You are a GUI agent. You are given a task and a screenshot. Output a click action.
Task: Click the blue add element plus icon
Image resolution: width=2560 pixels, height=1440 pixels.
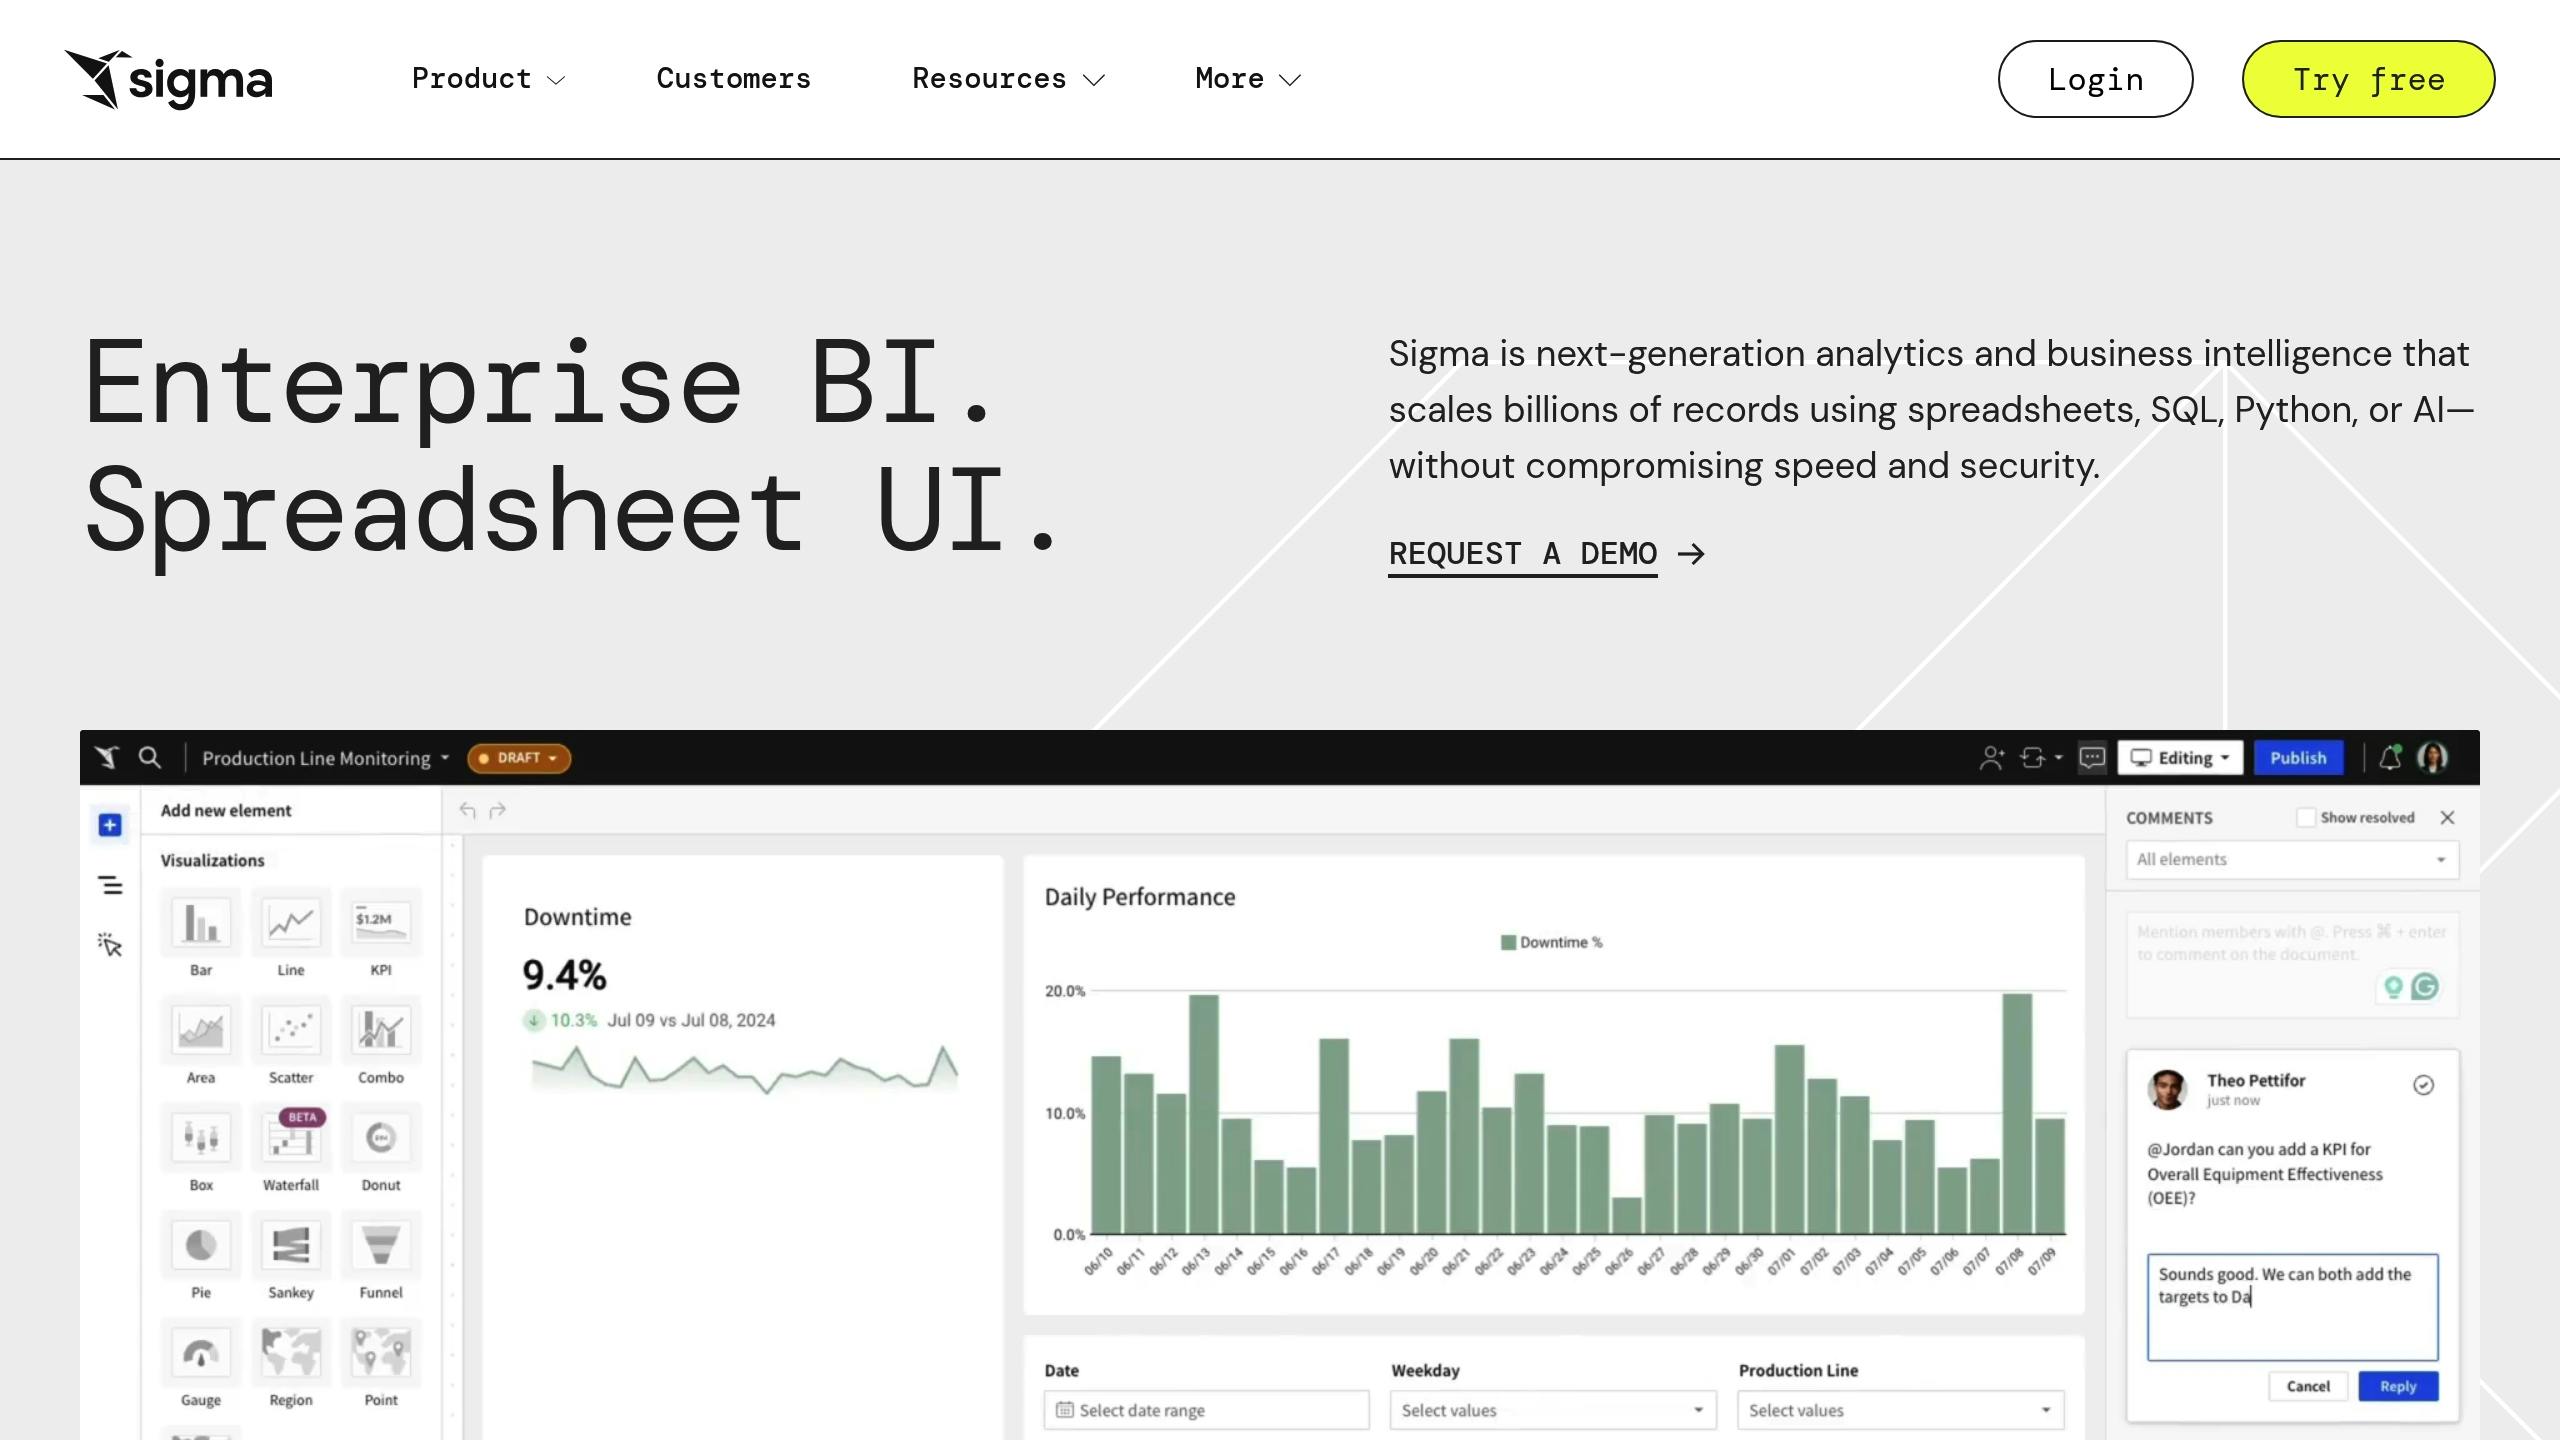click(x=110, y=825)
